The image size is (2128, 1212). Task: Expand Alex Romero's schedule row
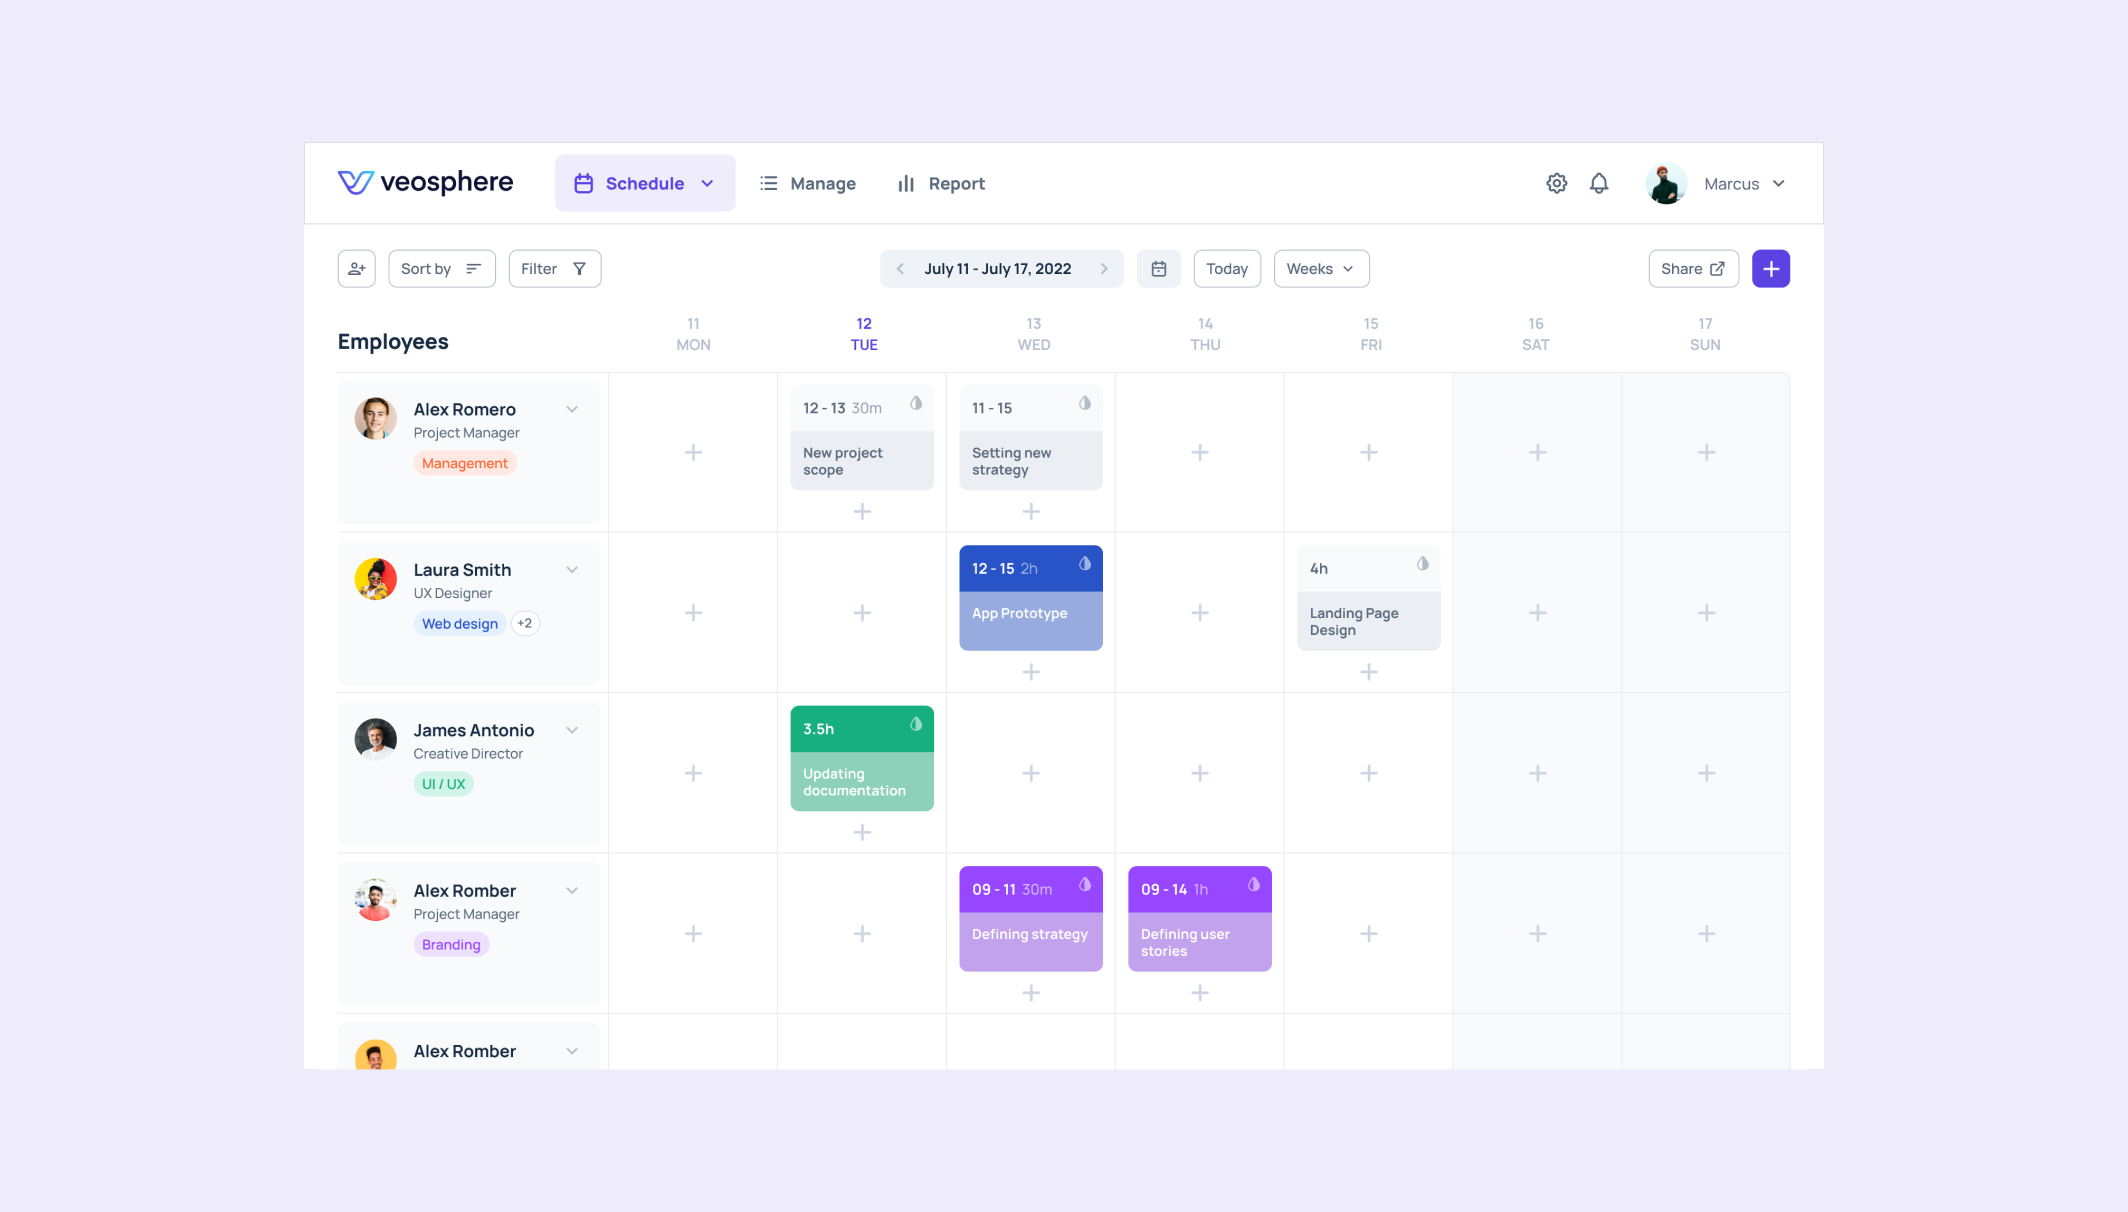tap(573, 408)
